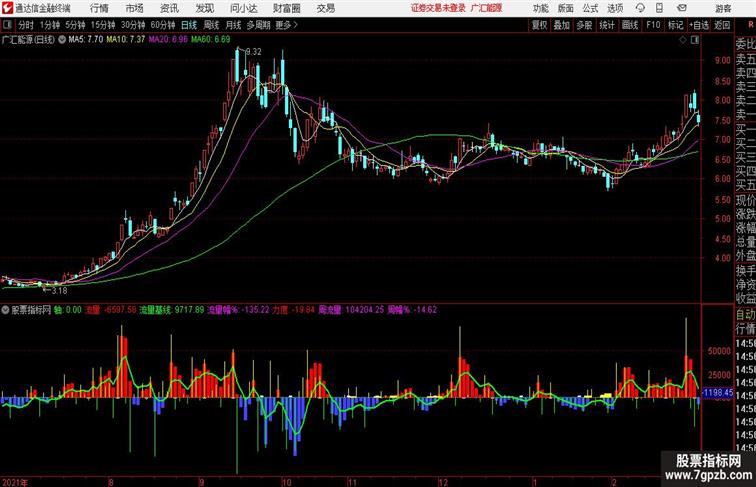Screen dimensions: 756x487
Task: Open the 财富圈 menu
Action: 287,8
